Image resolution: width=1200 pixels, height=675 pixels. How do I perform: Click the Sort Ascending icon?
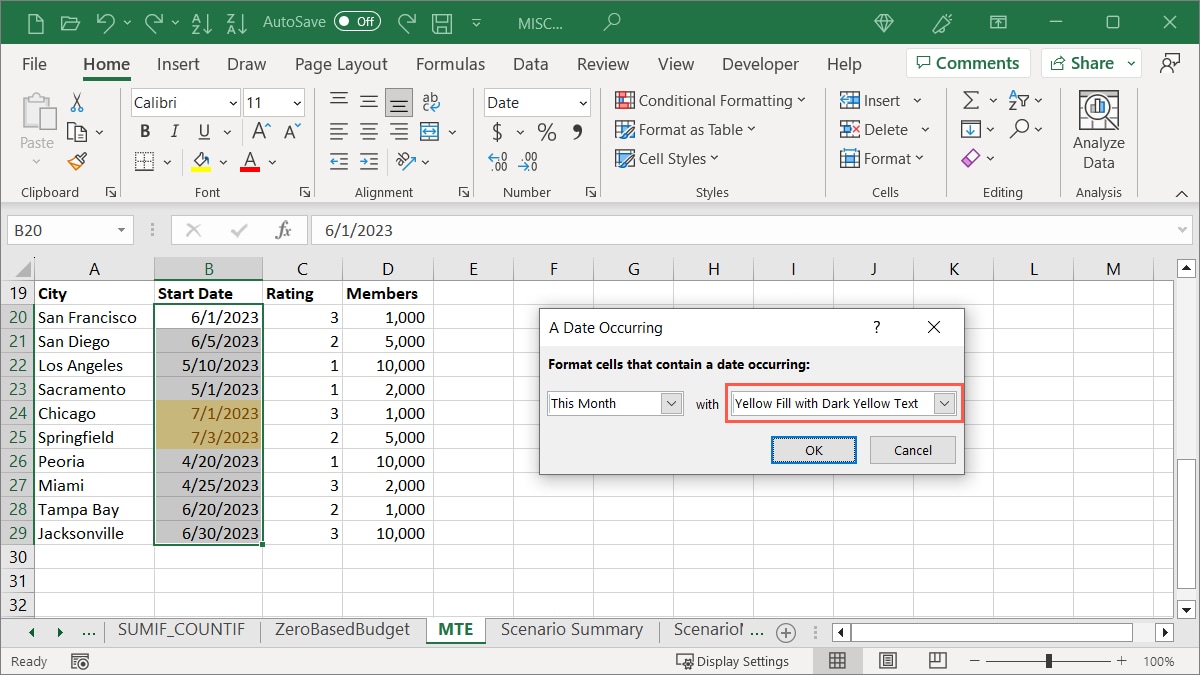tap(201, 21)
